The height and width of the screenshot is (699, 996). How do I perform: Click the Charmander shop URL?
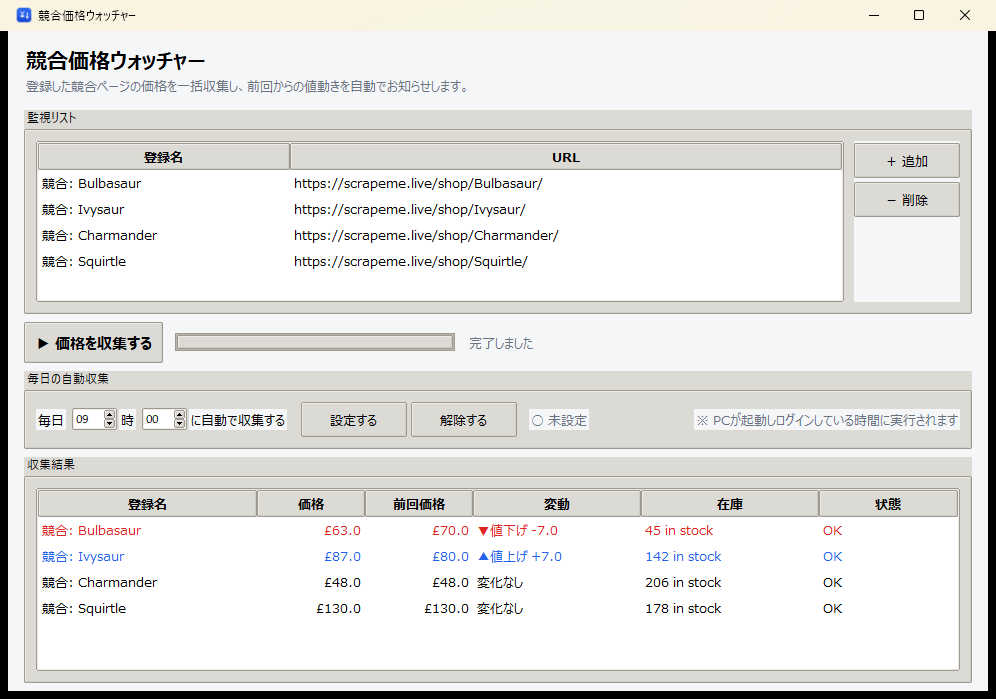pyautogui.click(x=426, y=236)
